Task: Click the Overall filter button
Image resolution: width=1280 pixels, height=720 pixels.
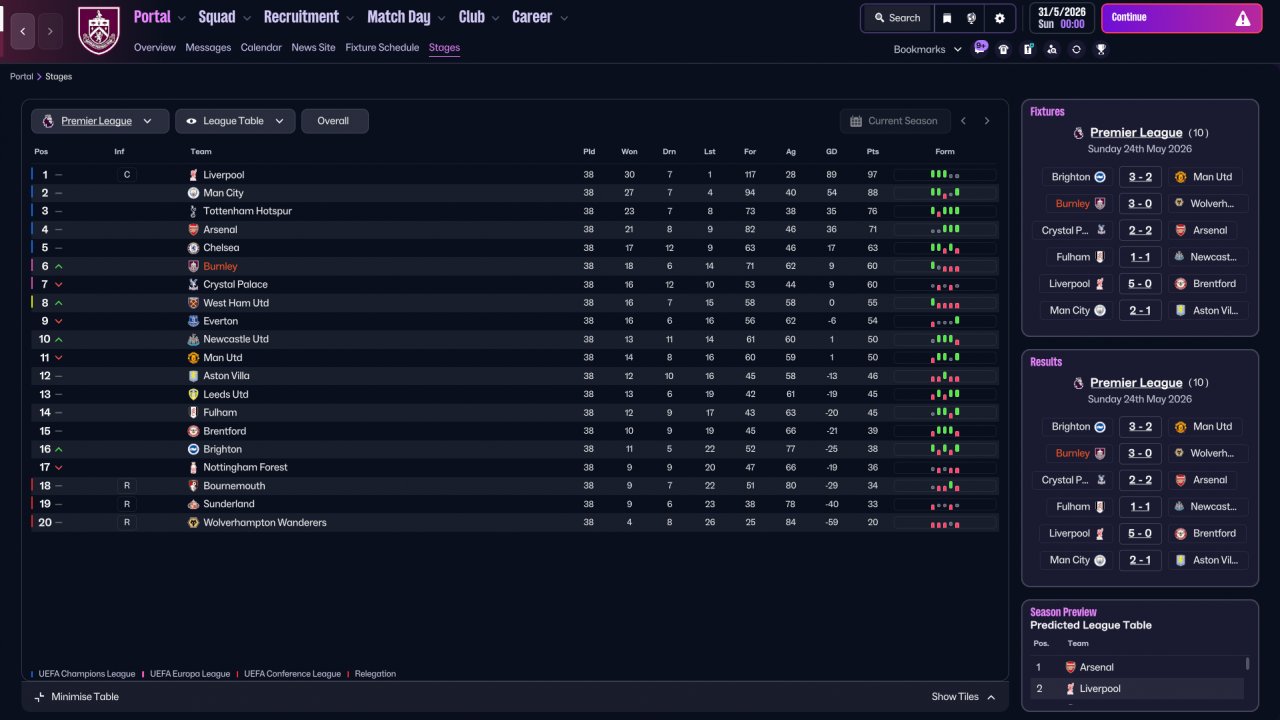Action: click(x=335, y=121)
